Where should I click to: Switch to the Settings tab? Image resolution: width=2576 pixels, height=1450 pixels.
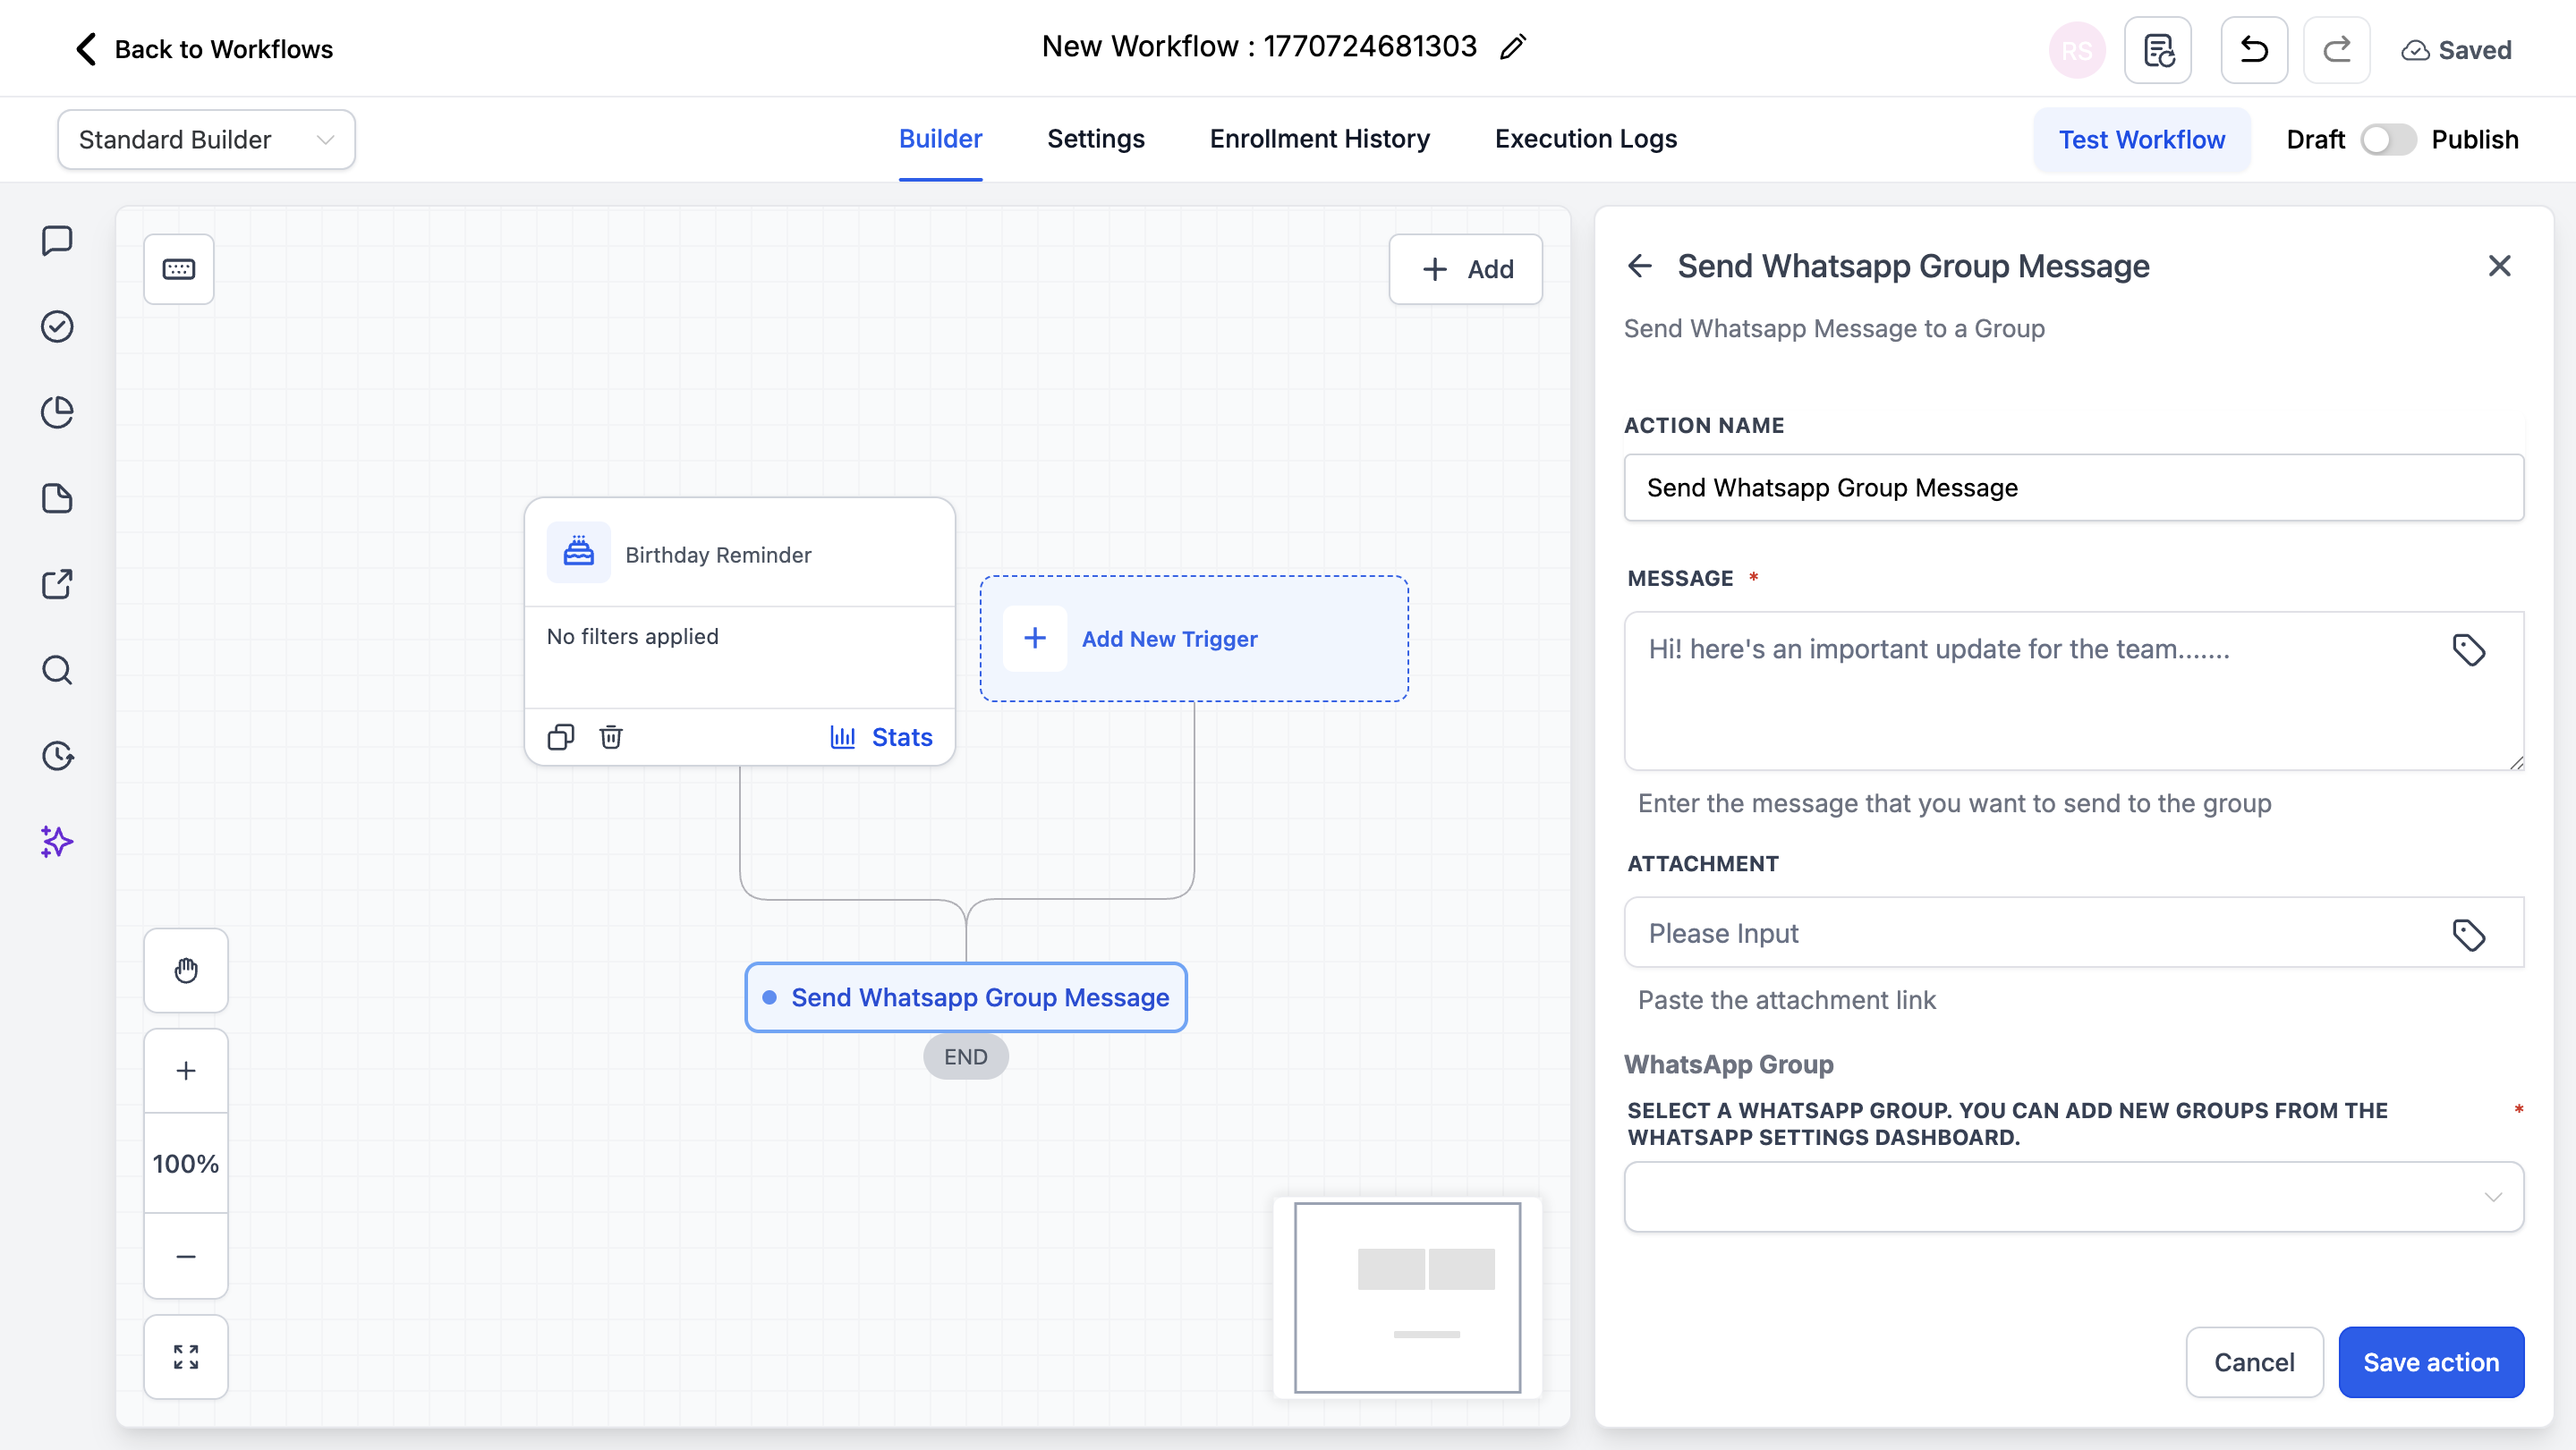[x=1095, y=139]
